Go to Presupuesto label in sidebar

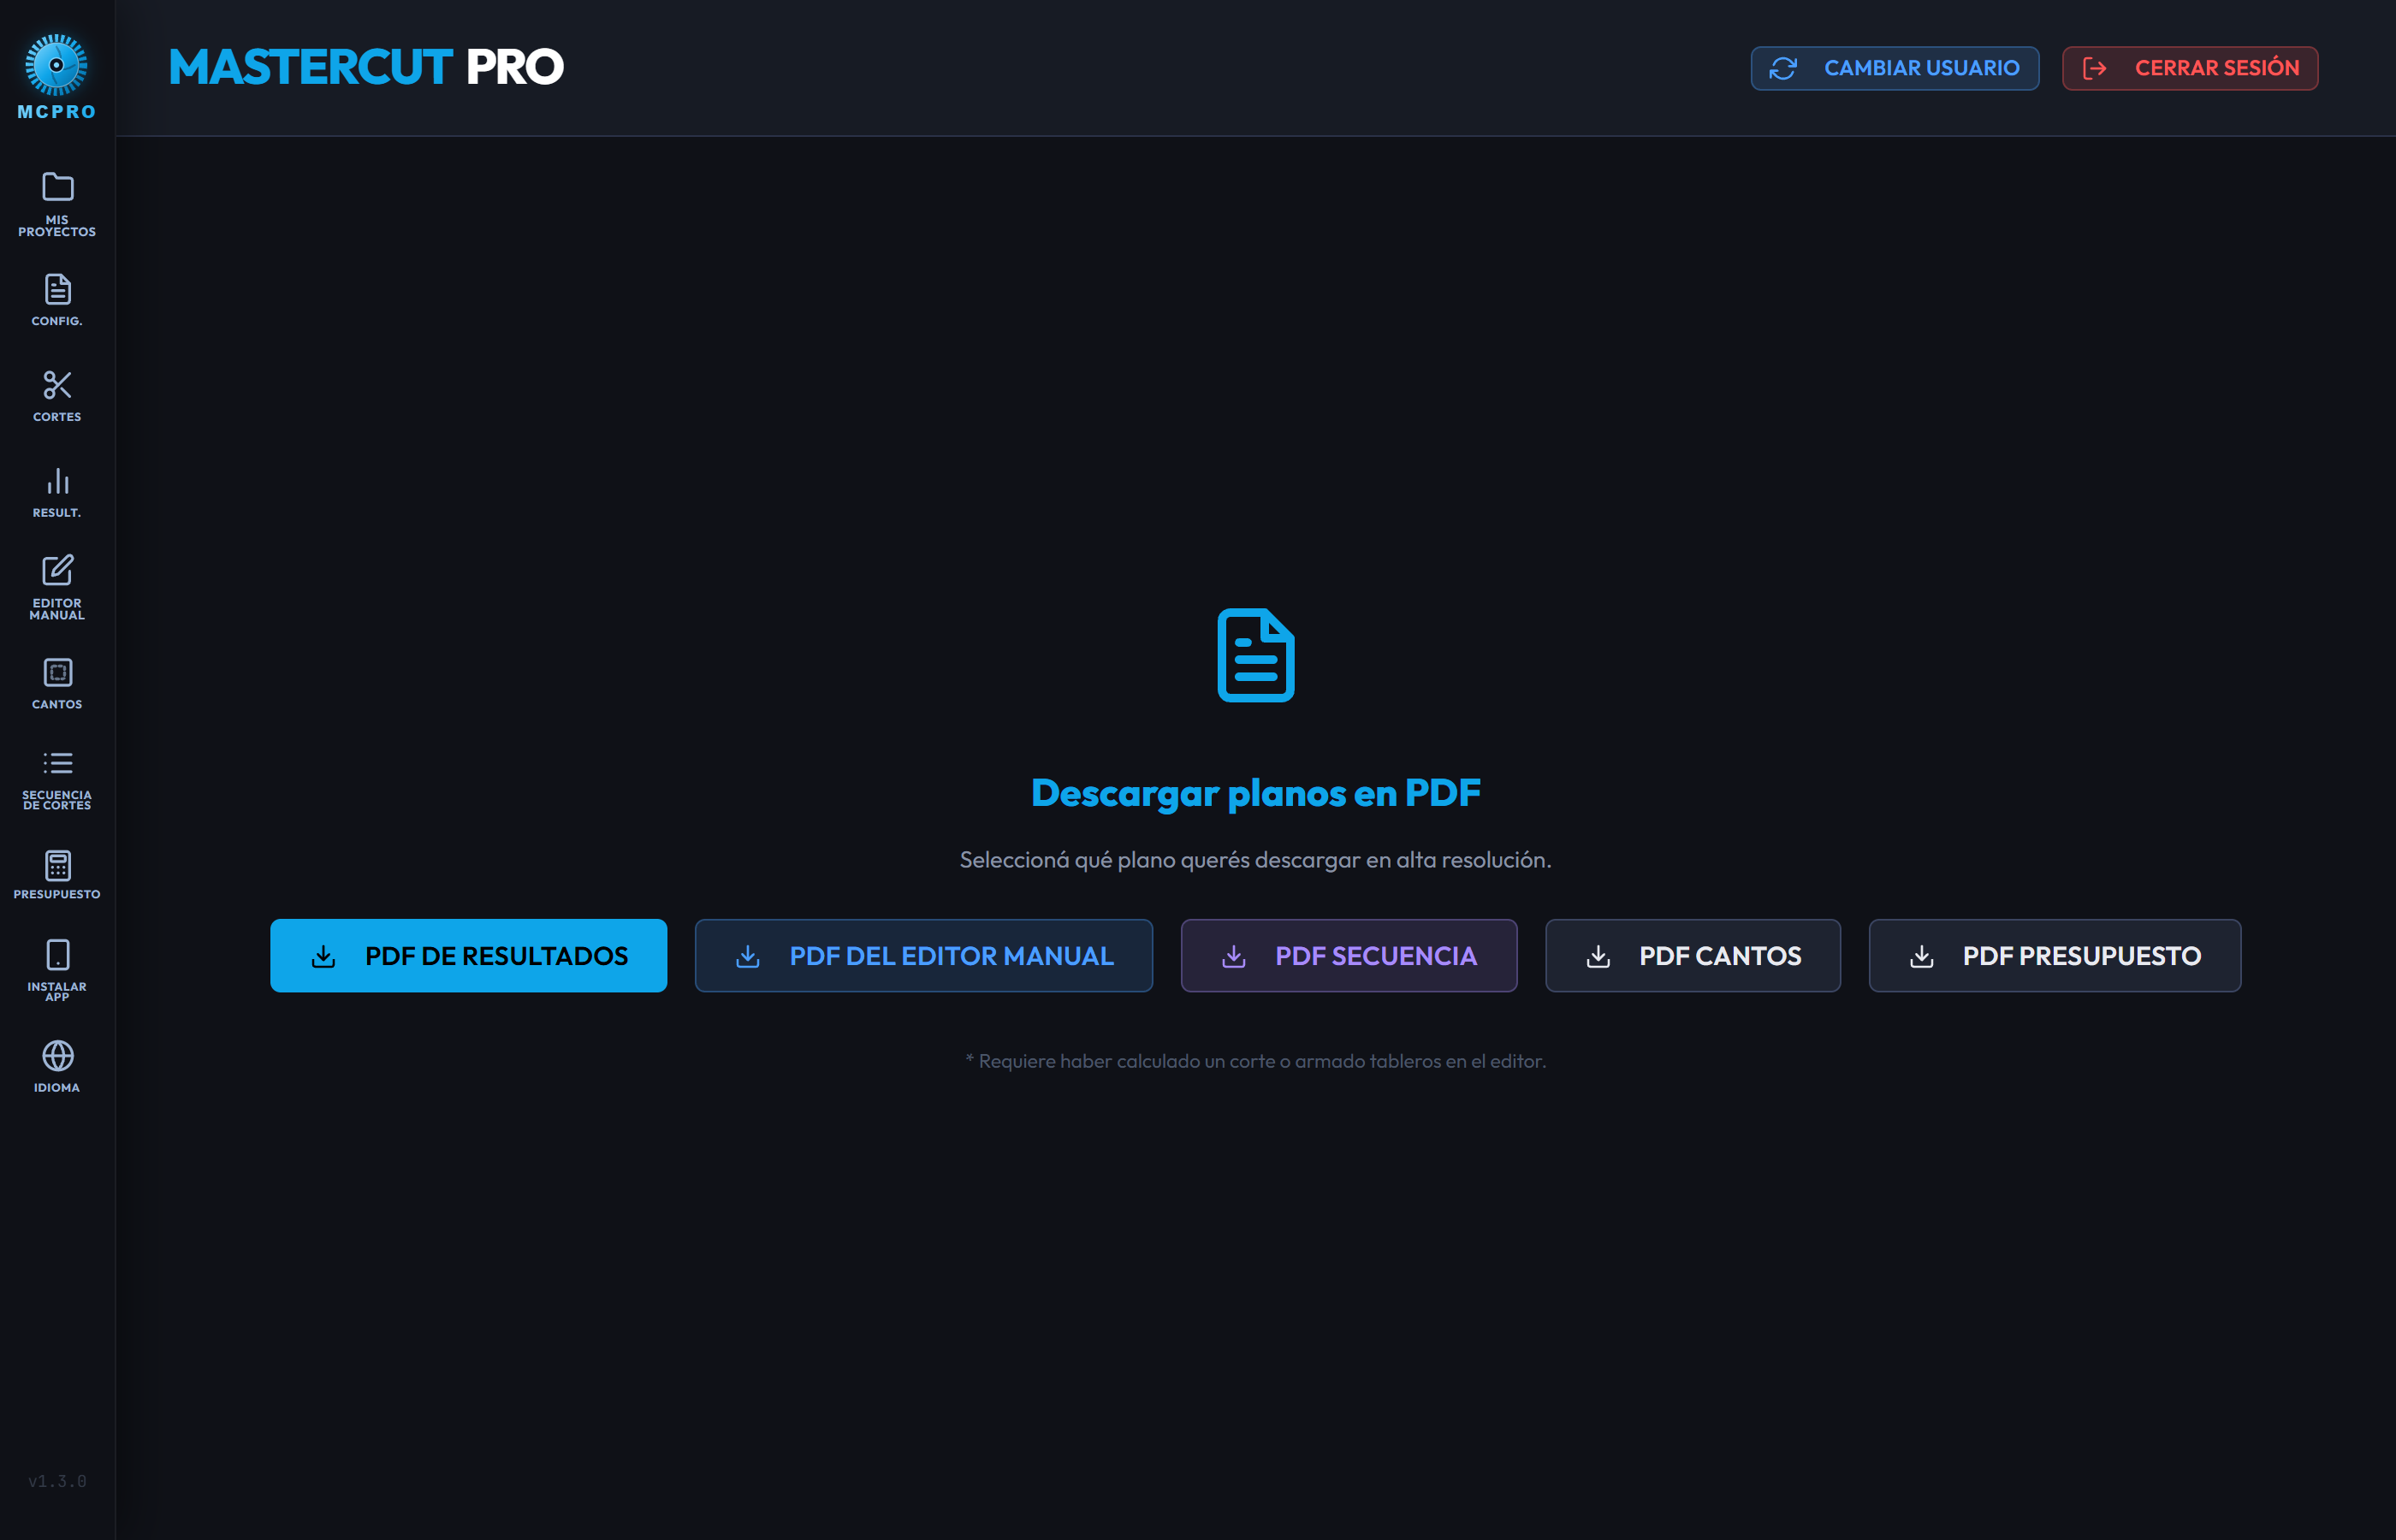pos(57,895)
